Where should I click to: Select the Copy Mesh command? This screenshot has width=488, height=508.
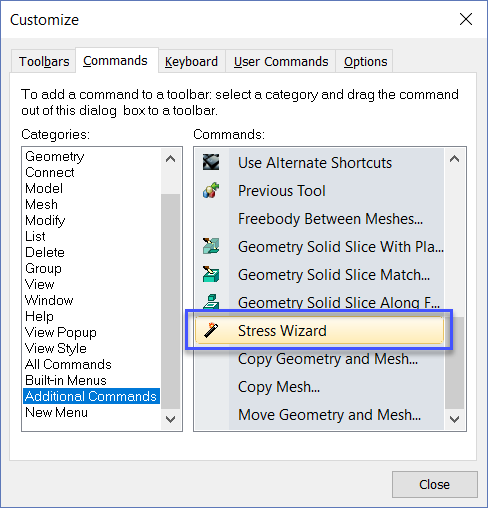point(319,387)
